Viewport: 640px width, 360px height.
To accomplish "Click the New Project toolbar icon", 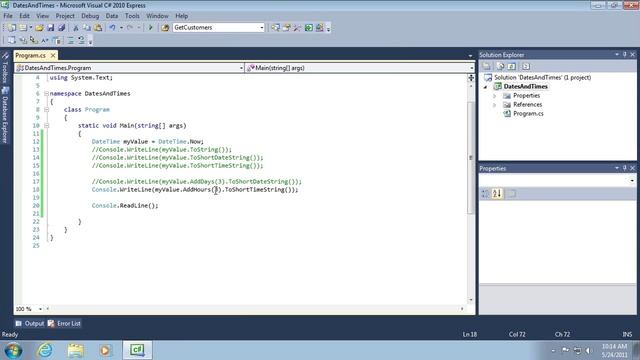I will click(x=11, y=28).
